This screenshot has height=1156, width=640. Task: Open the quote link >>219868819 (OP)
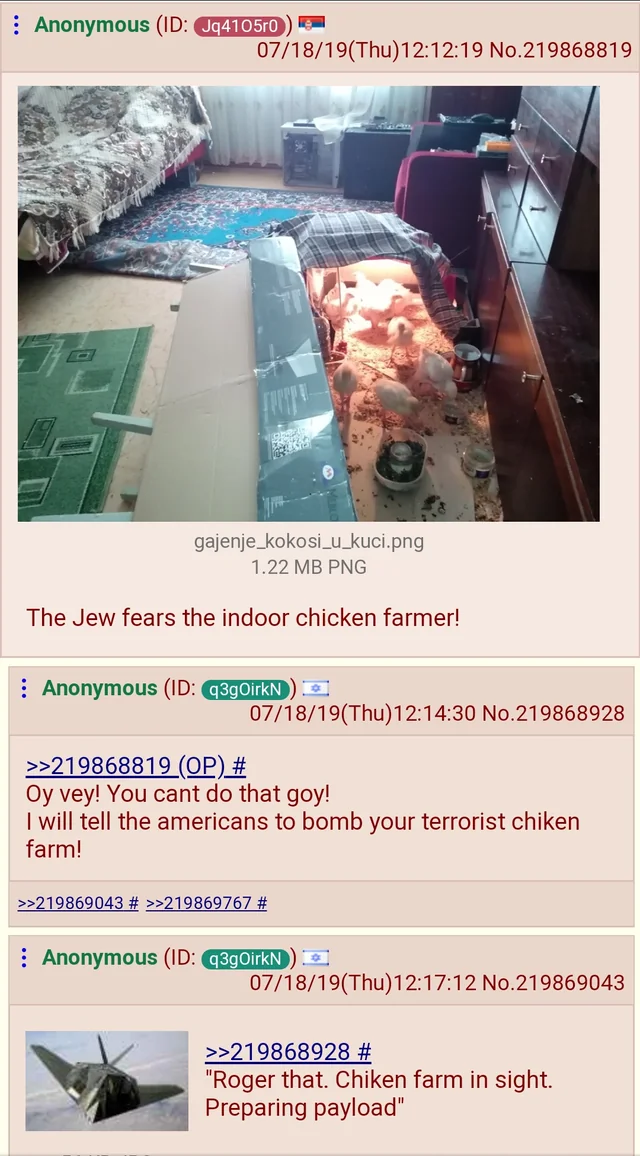136,766
